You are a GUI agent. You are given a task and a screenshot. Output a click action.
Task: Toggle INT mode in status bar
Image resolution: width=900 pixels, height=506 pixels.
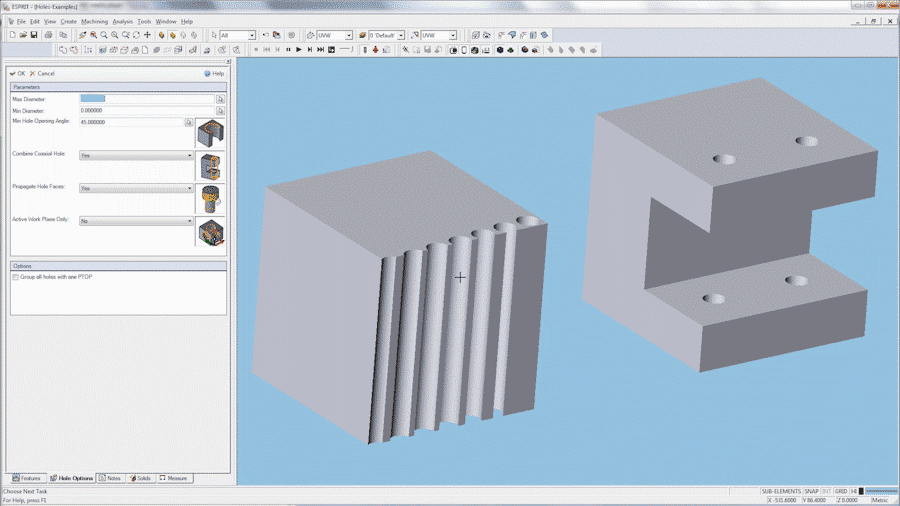(827, 492)
